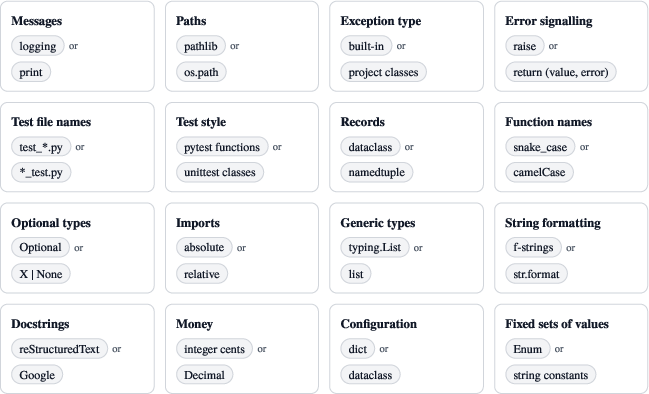Choose relative under Imports

tap(202, 274)
